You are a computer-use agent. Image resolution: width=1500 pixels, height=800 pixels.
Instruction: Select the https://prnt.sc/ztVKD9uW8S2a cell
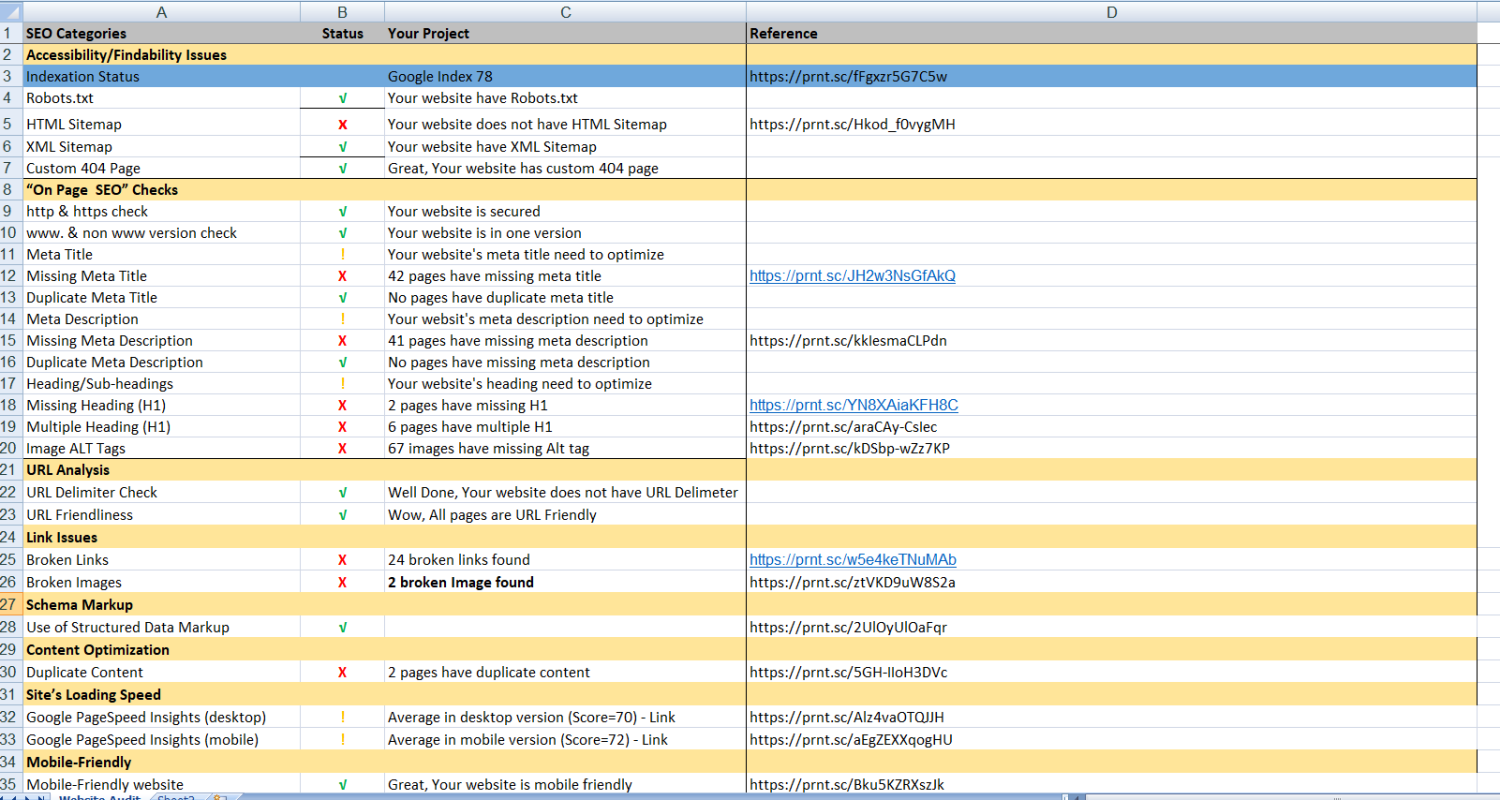point(1111,582)
